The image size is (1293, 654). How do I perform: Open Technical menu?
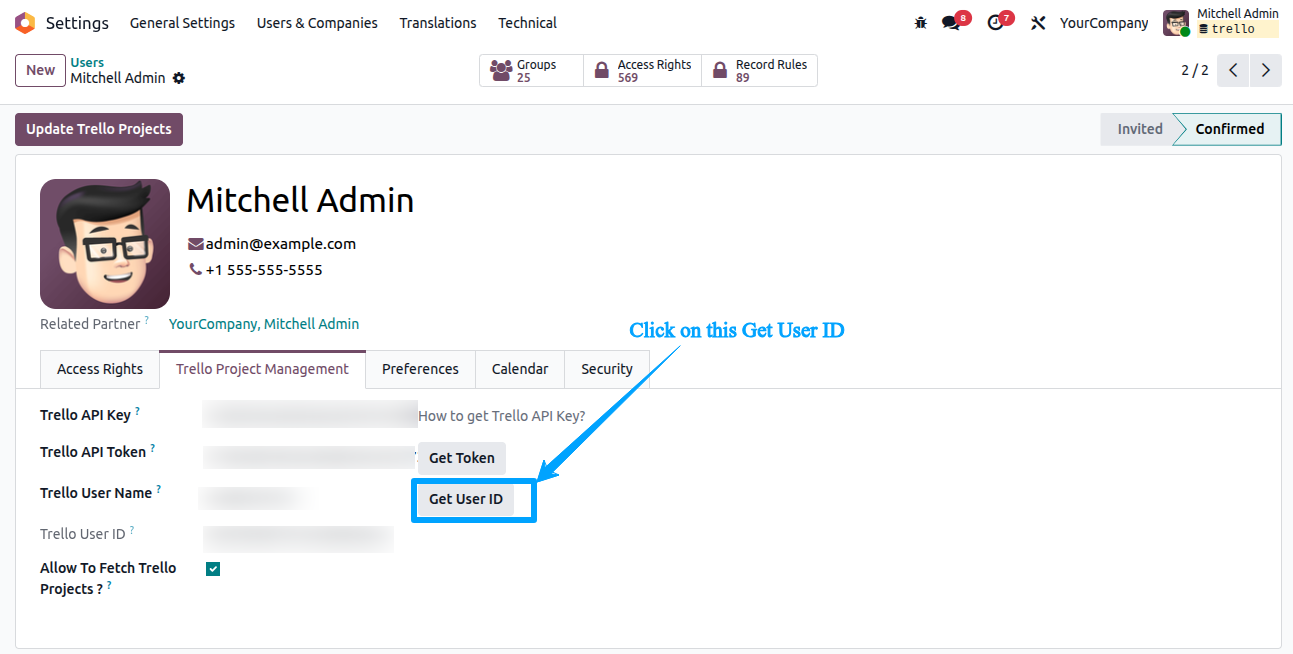tap(528, 23)
